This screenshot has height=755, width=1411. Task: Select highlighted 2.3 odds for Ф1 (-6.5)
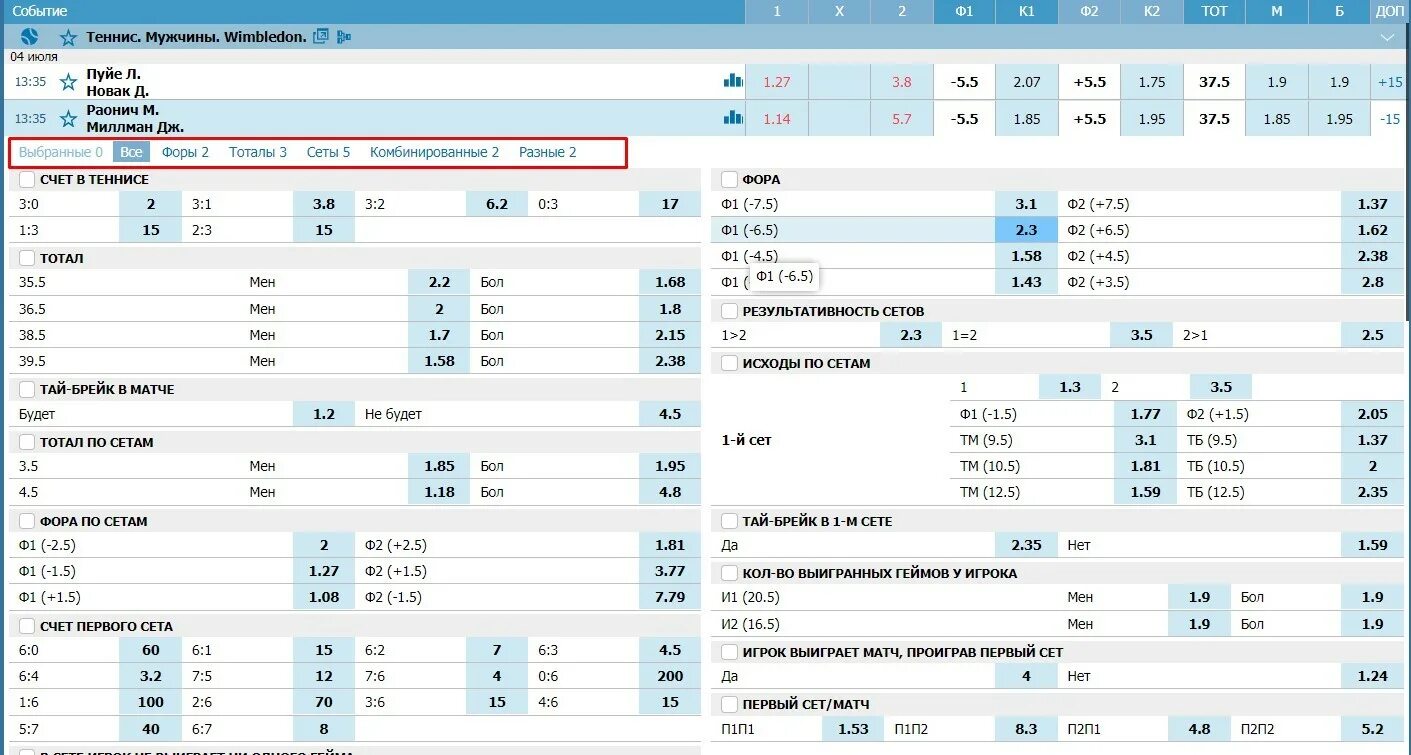point(1026,230)
